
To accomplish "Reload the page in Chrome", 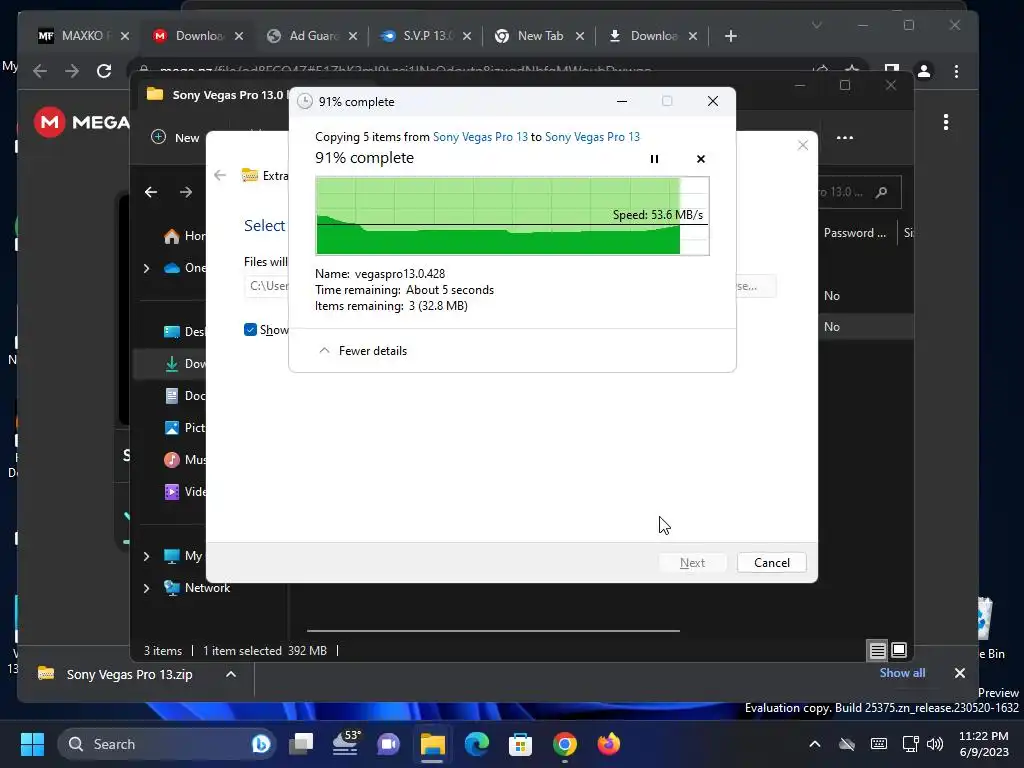I will 104,71.
